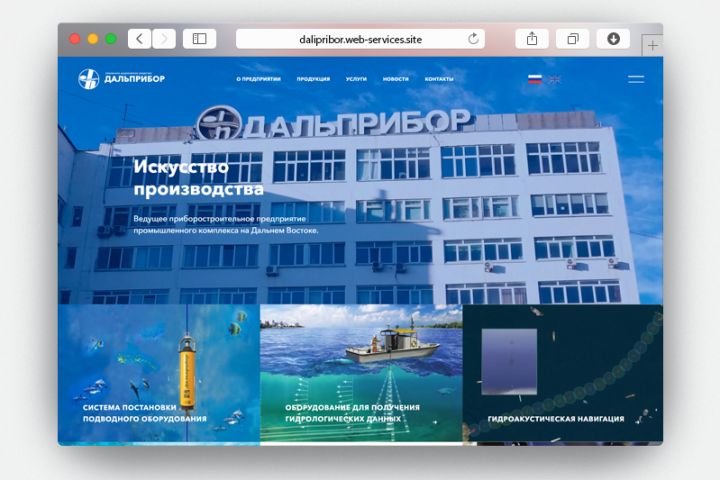Reload the page using the refresh icon
Screen dimensions: 720x480
click(x=473, y=39)
